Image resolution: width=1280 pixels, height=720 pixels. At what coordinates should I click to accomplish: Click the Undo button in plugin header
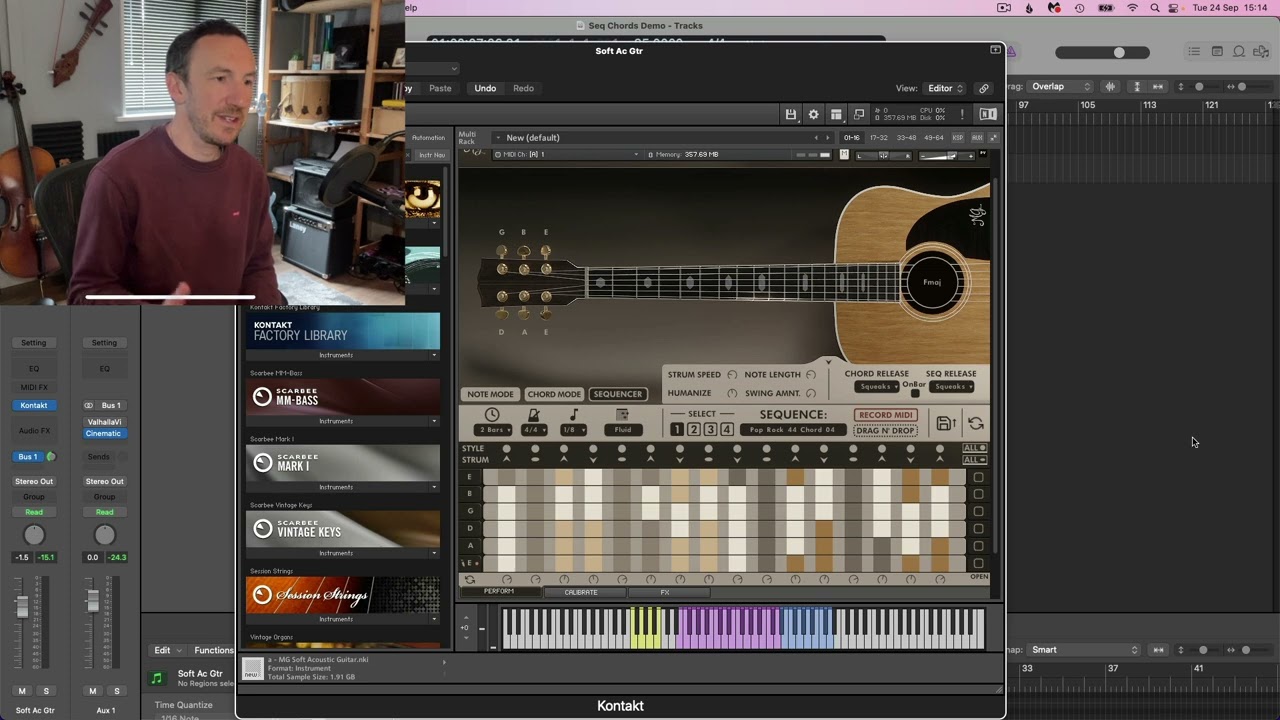[485, 88]
